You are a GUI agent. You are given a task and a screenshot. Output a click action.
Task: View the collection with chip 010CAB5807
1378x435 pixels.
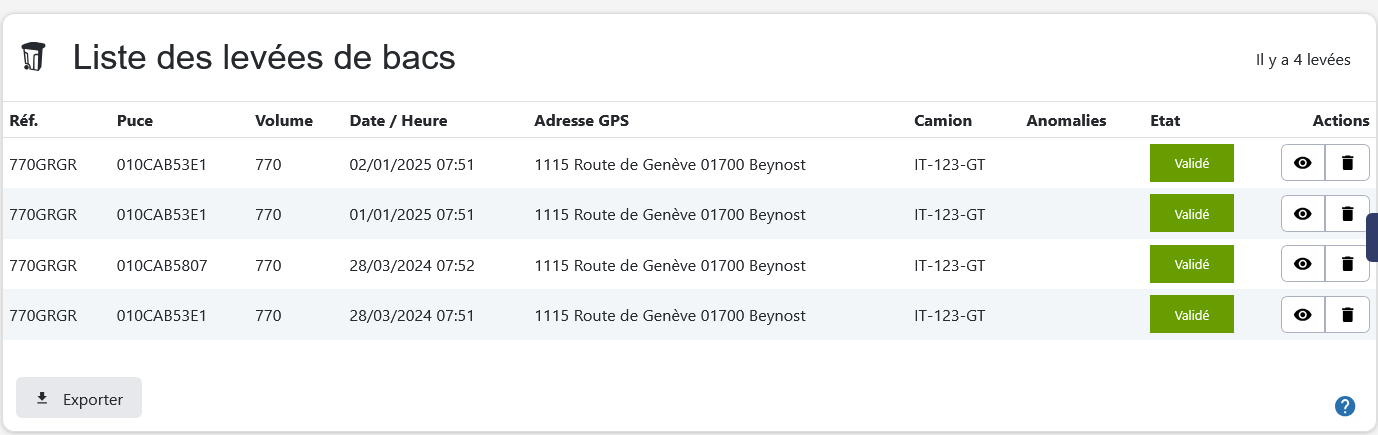click(1302, 264)
